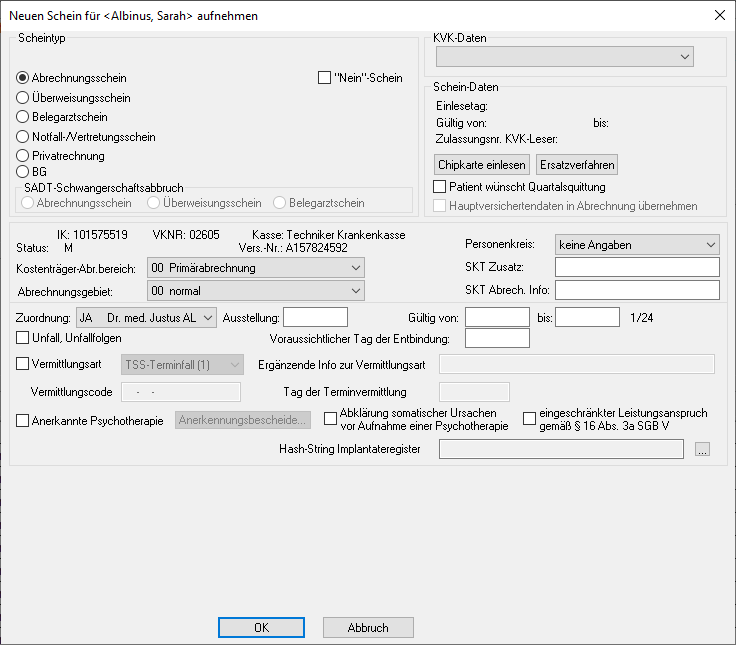736x645 pixels.
Task: Enable the "Nein"-Schein checkbox
Action: 324,78
